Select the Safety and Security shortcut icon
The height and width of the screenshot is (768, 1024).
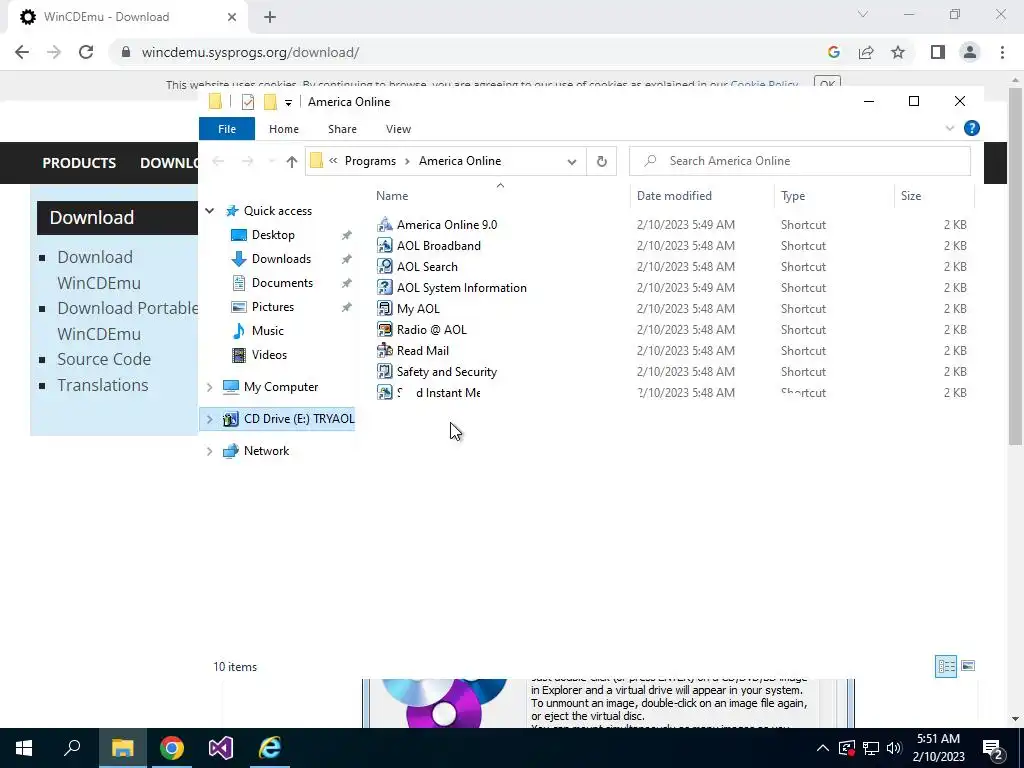click(385, 372)
